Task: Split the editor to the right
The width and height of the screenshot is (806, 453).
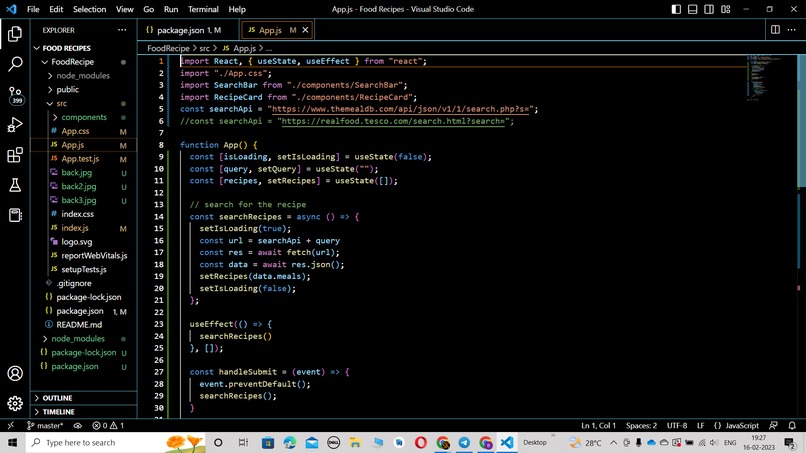Action: point(775,30)
